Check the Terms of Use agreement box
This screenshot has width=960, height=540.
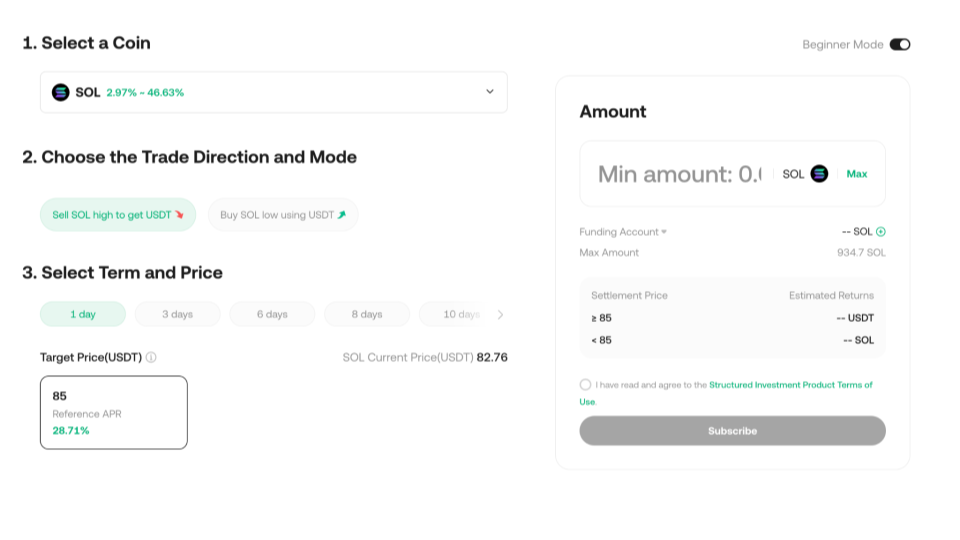tap(585, 385)
